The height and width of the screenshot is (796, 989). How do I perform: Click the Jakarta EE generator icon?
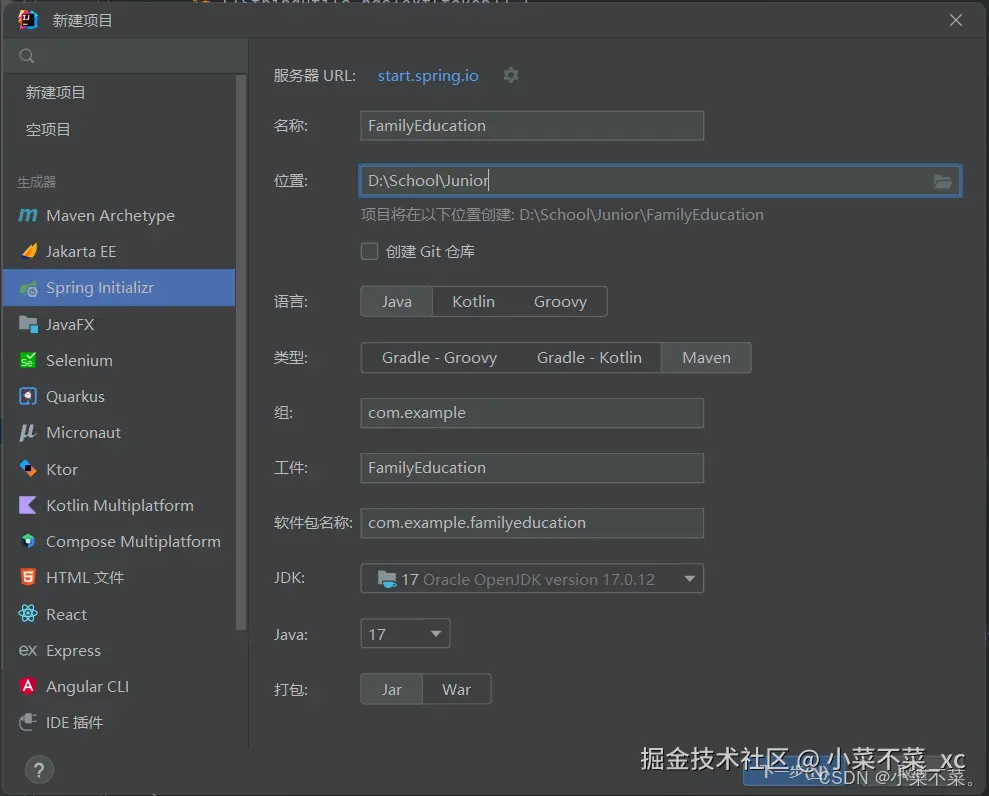point(29,252)
